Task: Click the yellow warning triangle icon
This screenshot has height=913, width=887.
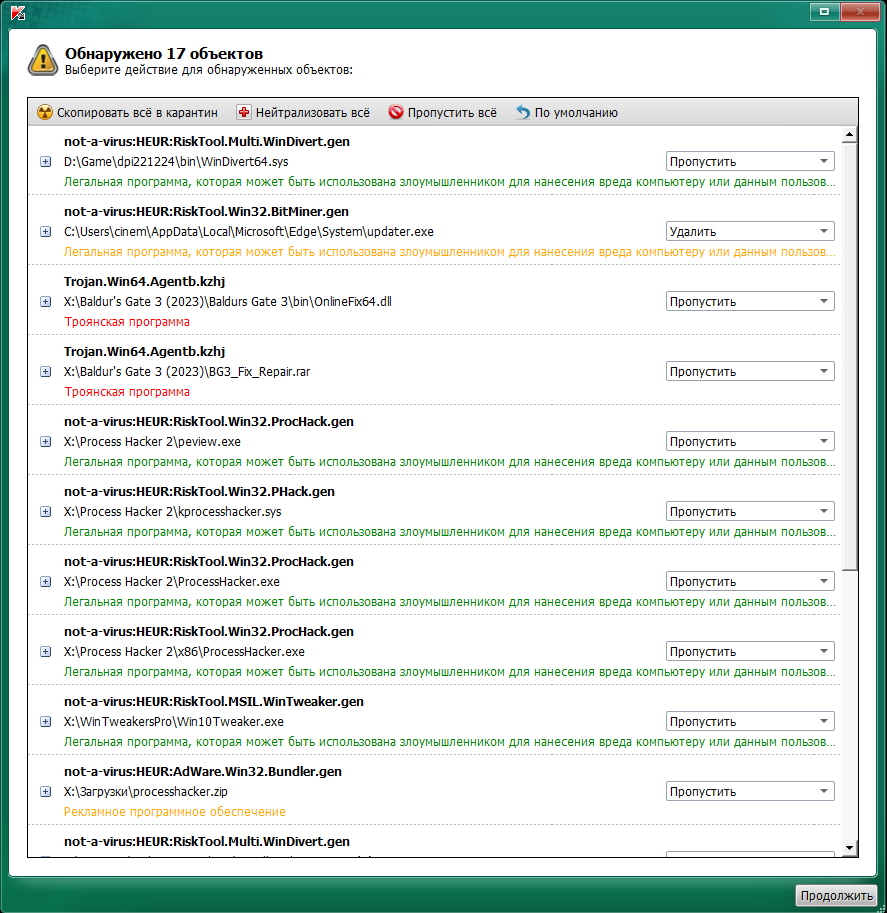Action: (x=43, y=61)
